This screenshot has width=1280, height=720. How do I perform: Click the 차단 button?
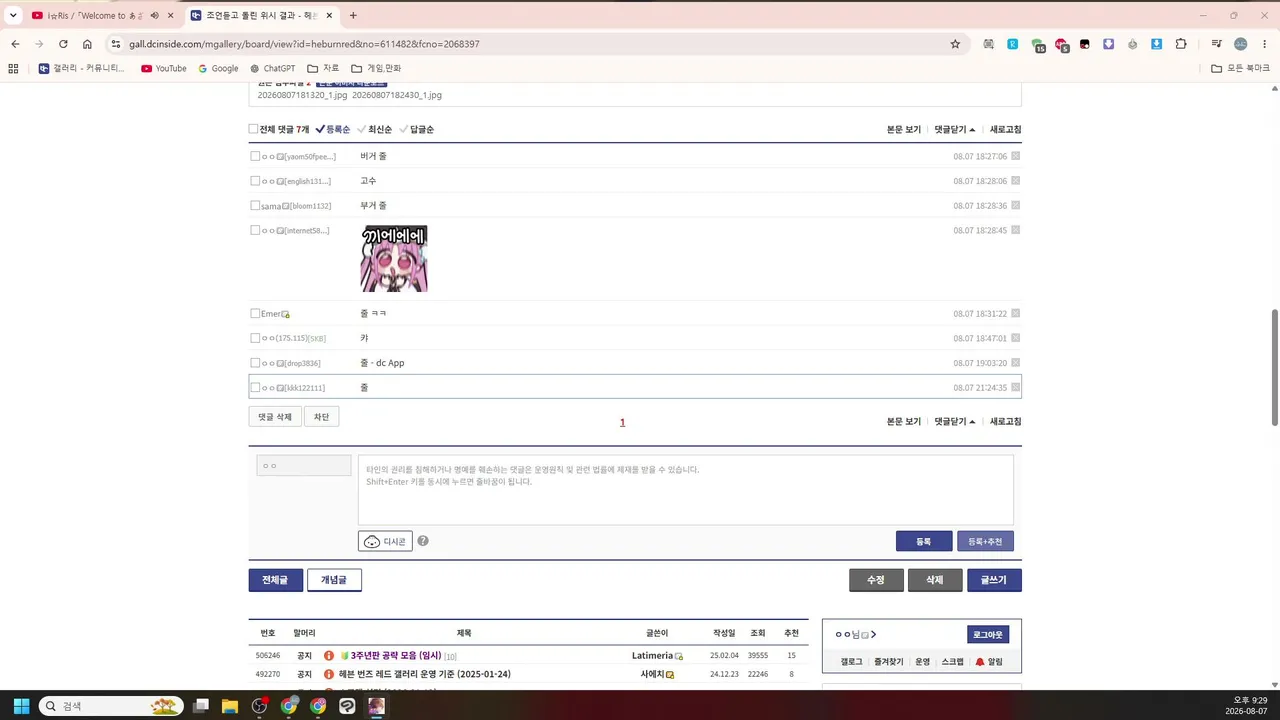pyautogui.click(x=321, y=417)
